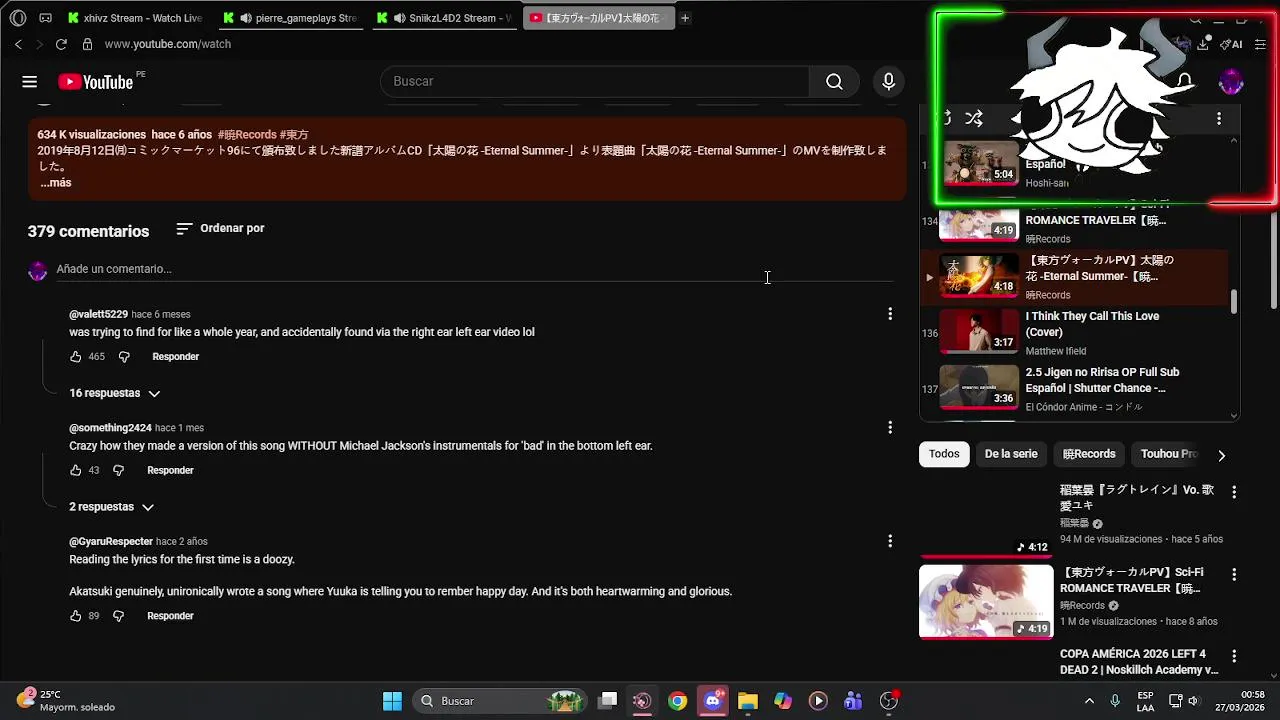Open Google Chrome from the taskbar
The height and width of the screenshot is (720, 1280).
click(x=678, y=701)
